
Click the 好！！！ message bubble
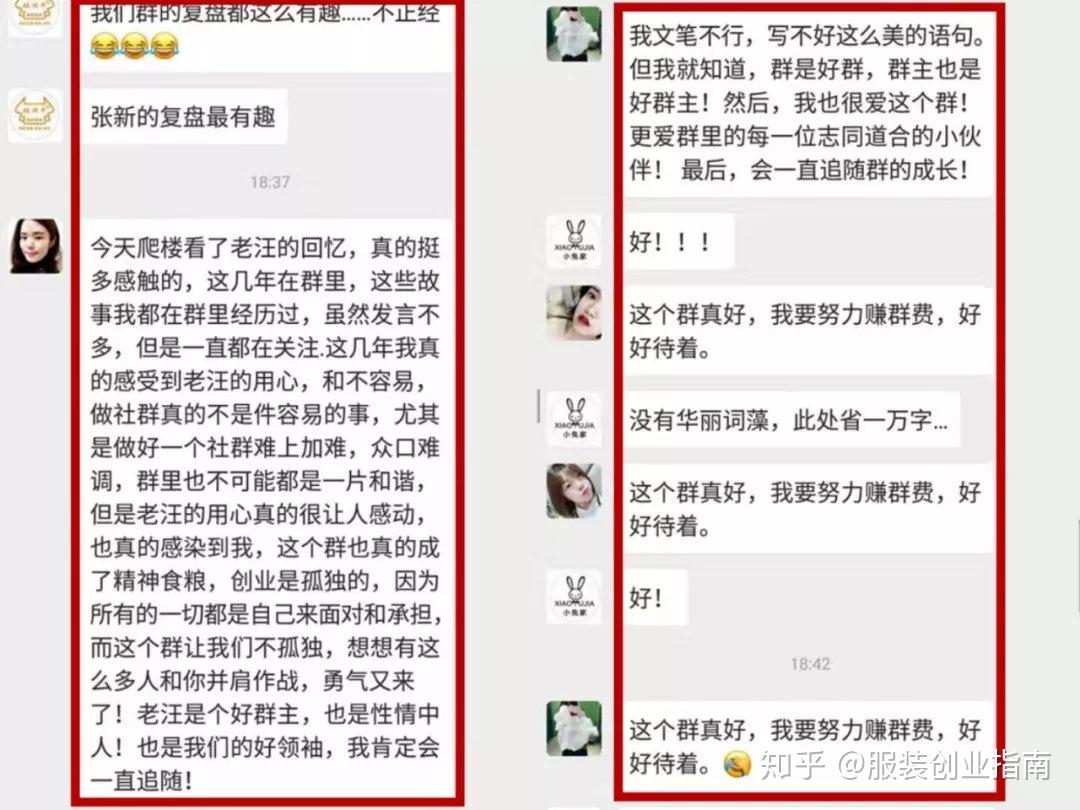pyautogui.click(x=678, y=242)
